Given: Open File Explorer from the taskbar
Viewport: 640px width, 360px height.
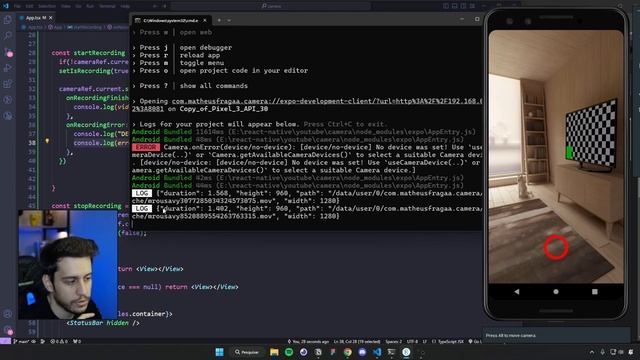Looking at the screenshot, I should [x=274, y=352].
